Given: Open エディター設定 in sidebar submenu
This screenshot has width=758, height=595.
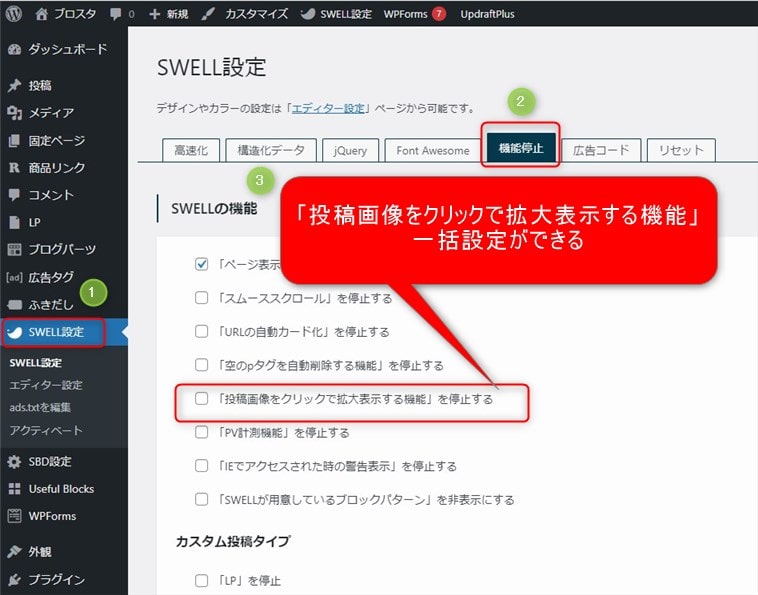Looking at the screenshot, I should pyautogui.click(x=46, y=385).
